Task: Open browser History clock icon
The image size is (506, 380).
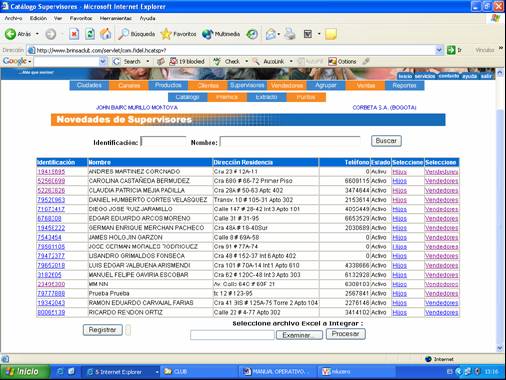Action: 252,34
